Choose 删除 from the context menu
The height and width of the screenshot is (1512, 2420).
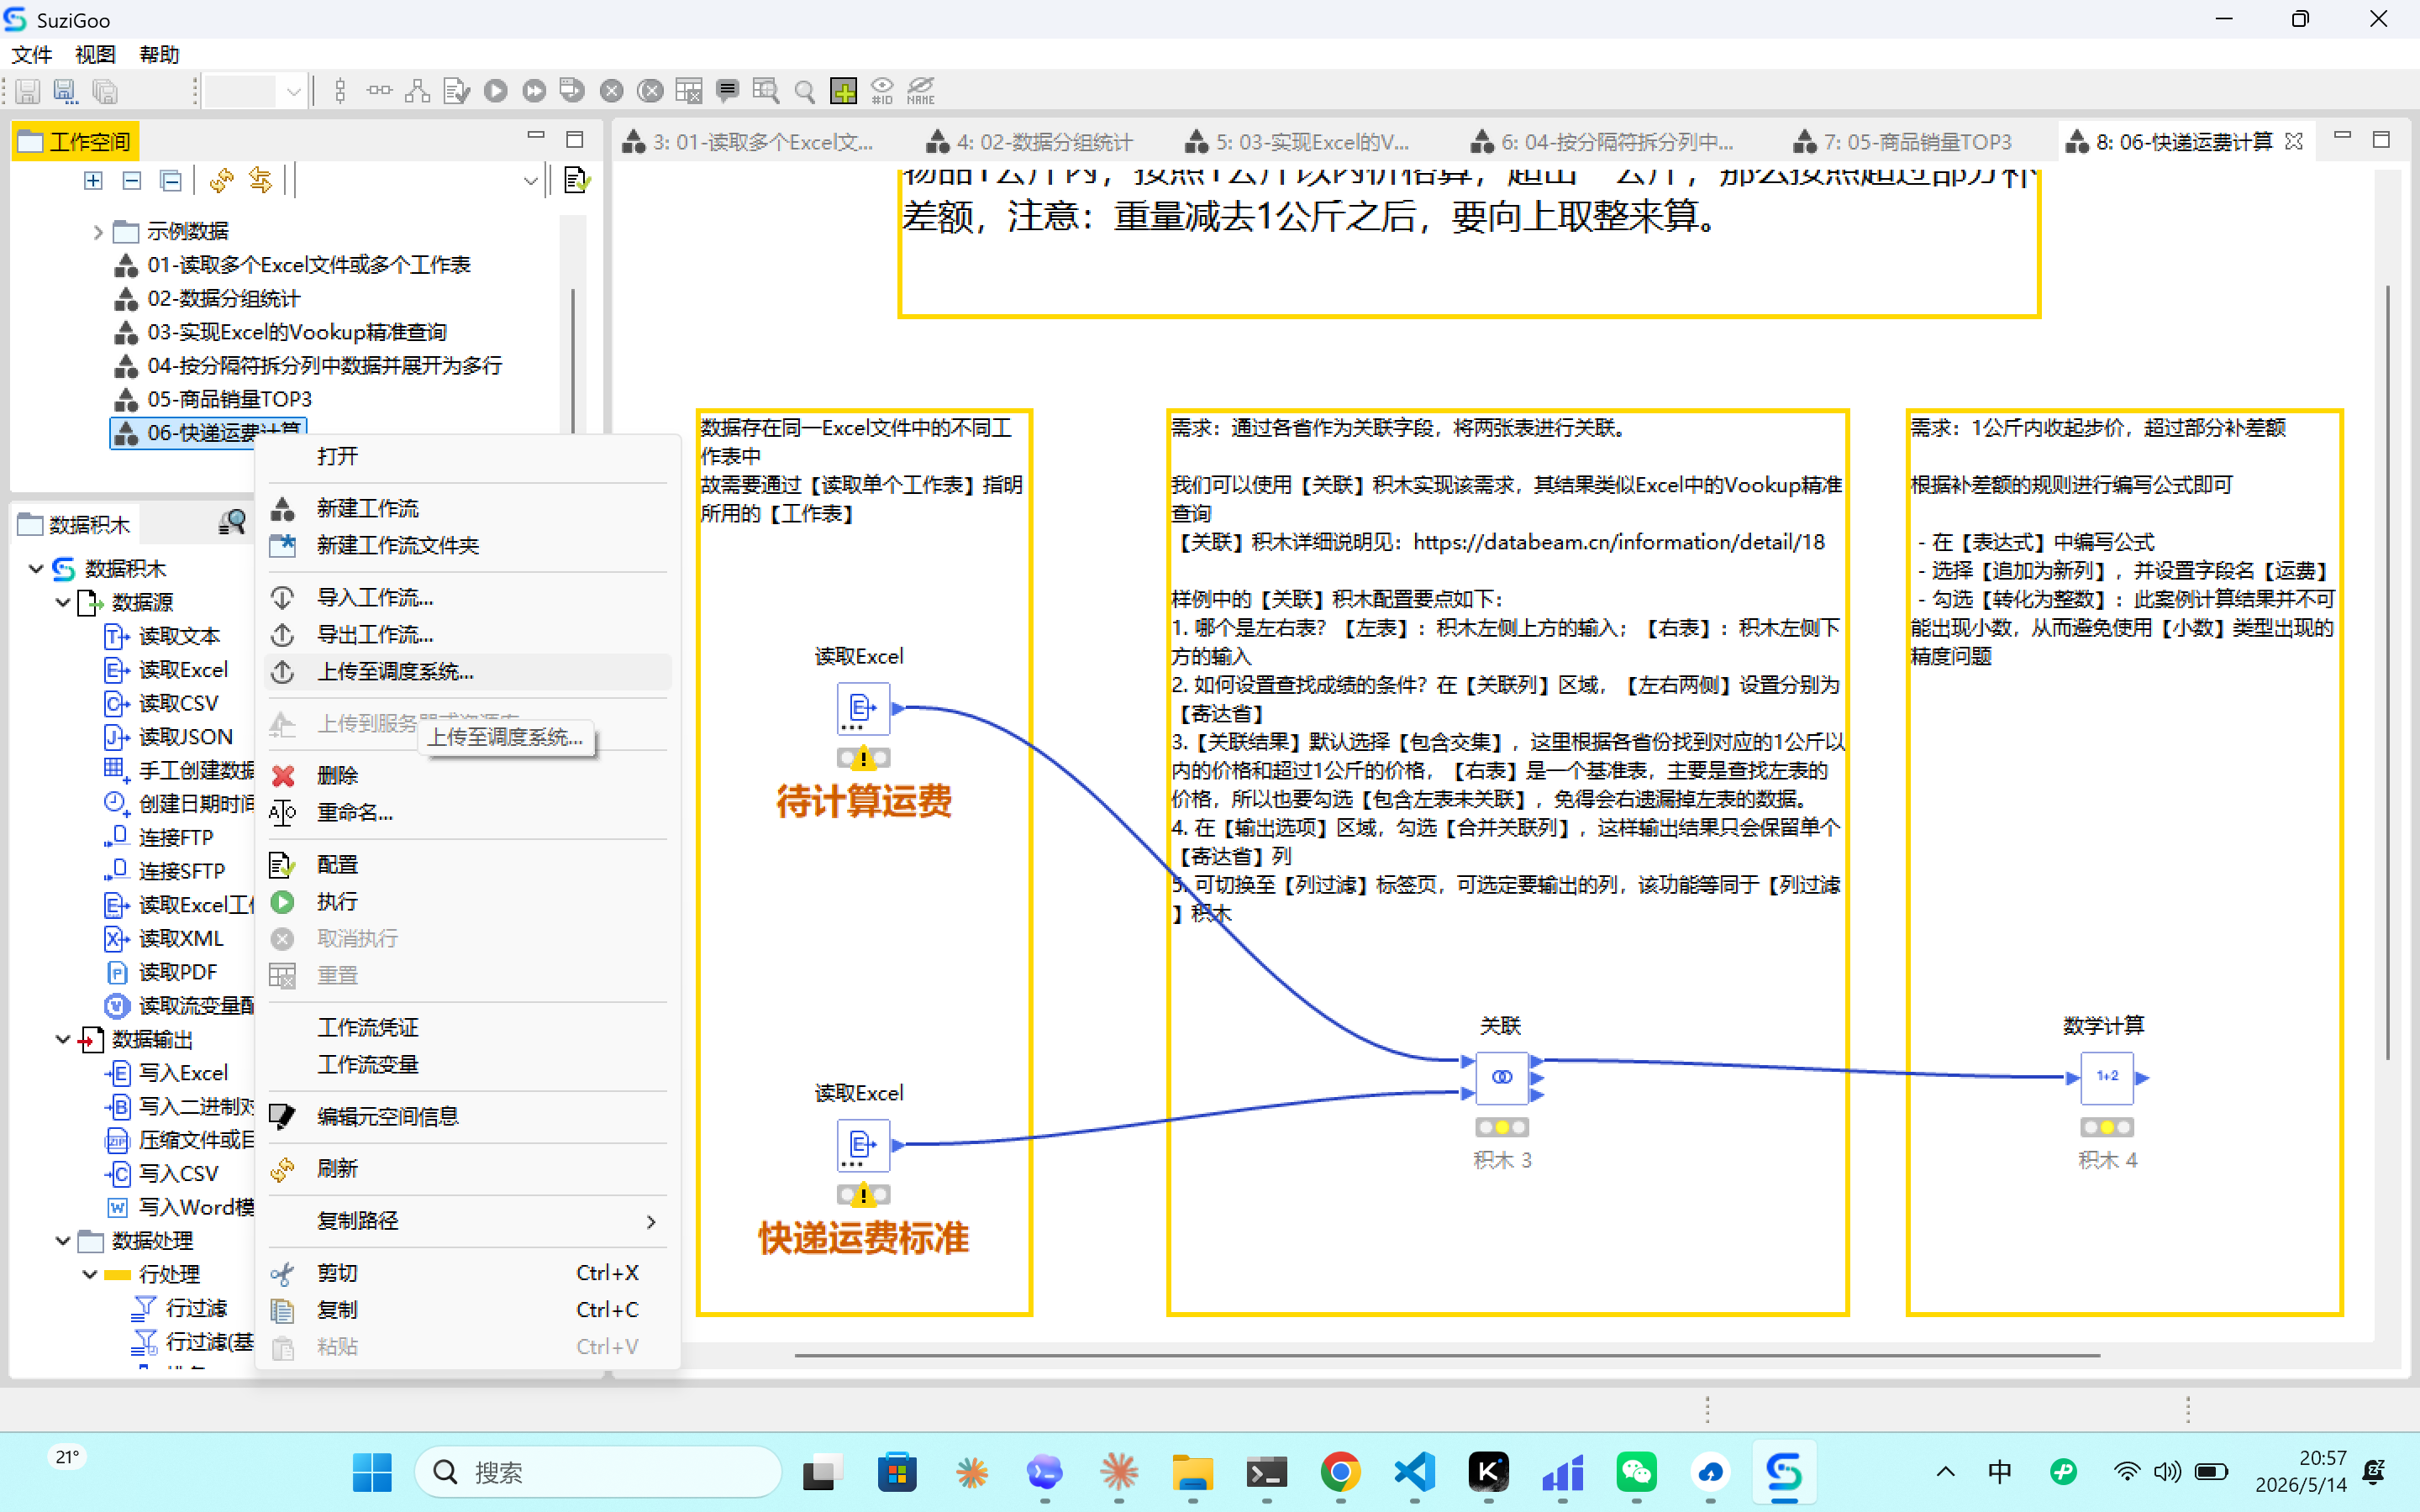[467, 776]
